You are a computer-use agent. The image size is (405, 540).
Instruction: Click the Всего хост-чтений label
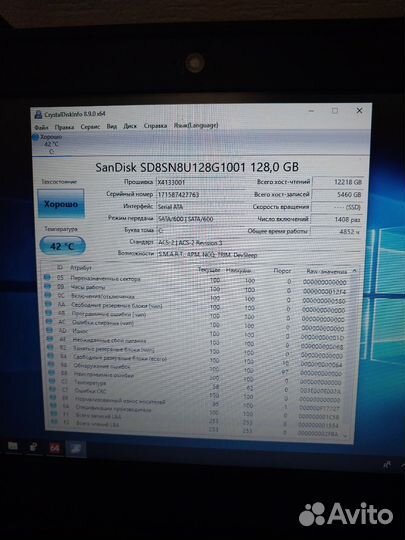(283, 182)
